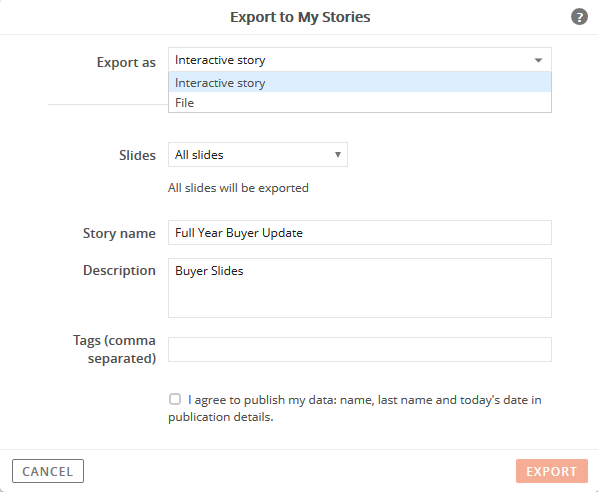Open help via the question mark icon
This screenshot has width=598, height=492.
[x=579, y=17]
